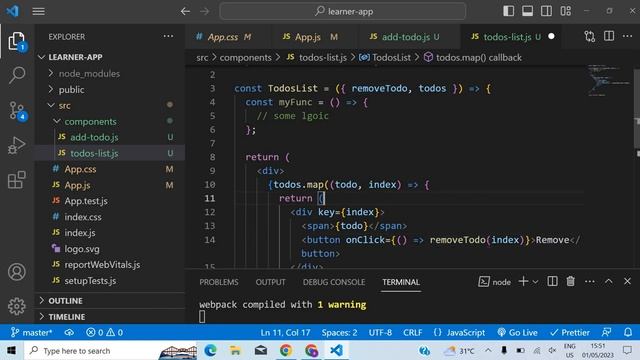Open index.css in the file tree

pos(110,217)
